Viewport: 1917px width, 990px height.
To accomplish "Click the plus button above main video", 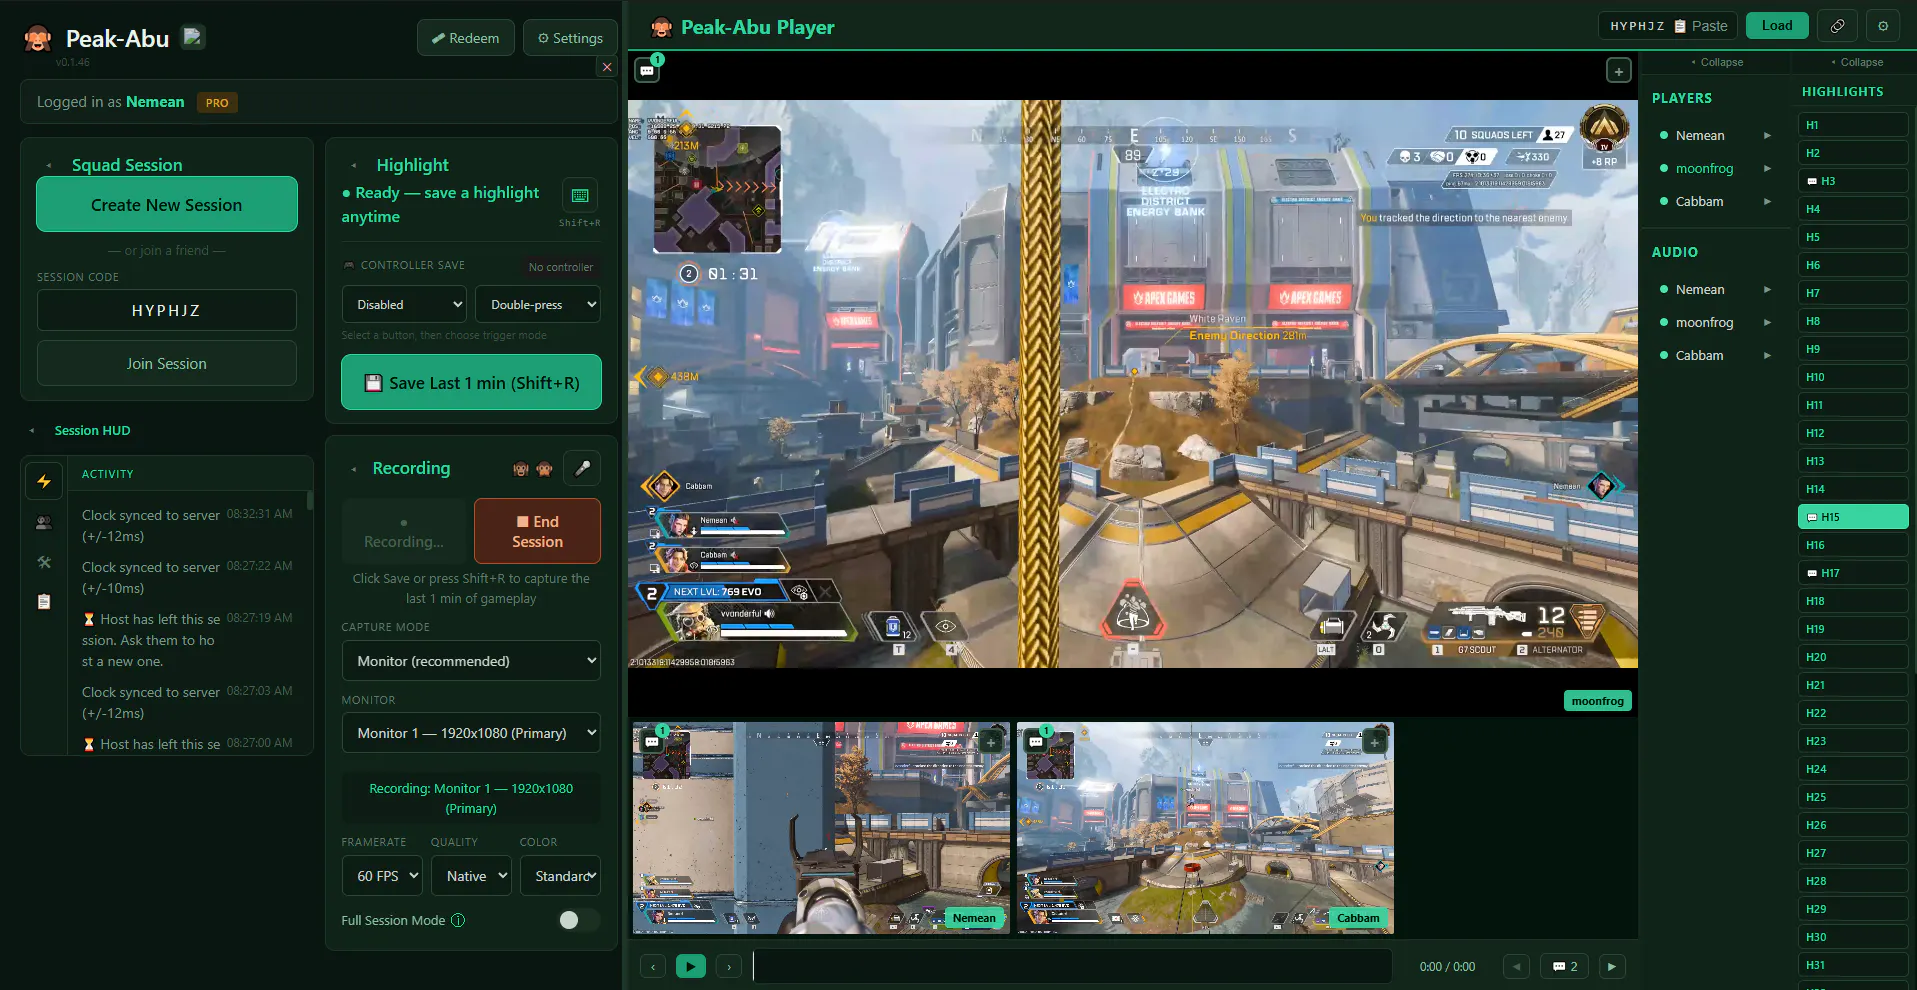I will click(x=1619, y=71).
